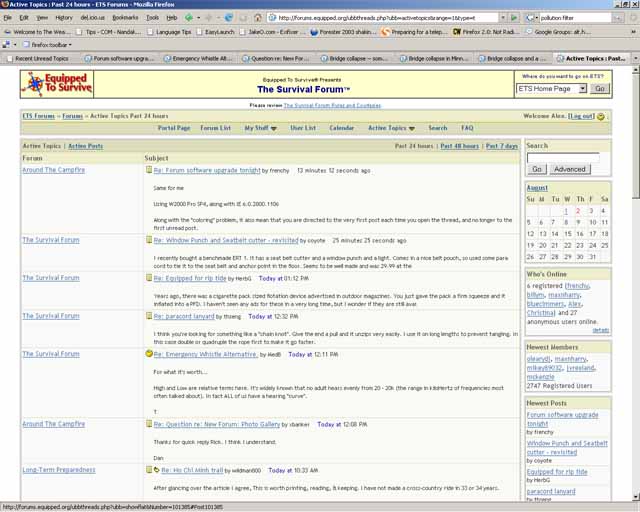The height and width of the screenshot is (512, 640).
Task: Click the browser Reload icon
Action: tap(229, 18)
